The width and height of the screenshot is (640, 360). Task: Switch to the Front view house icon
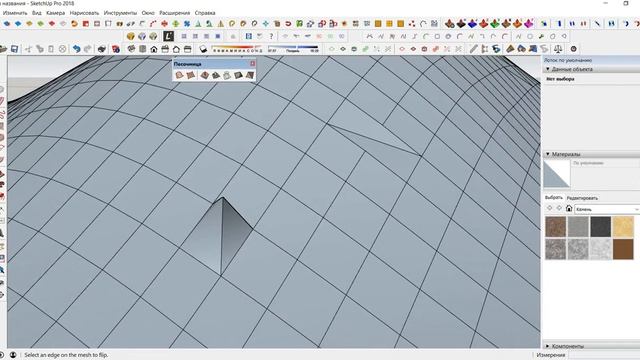coord(154,49)
